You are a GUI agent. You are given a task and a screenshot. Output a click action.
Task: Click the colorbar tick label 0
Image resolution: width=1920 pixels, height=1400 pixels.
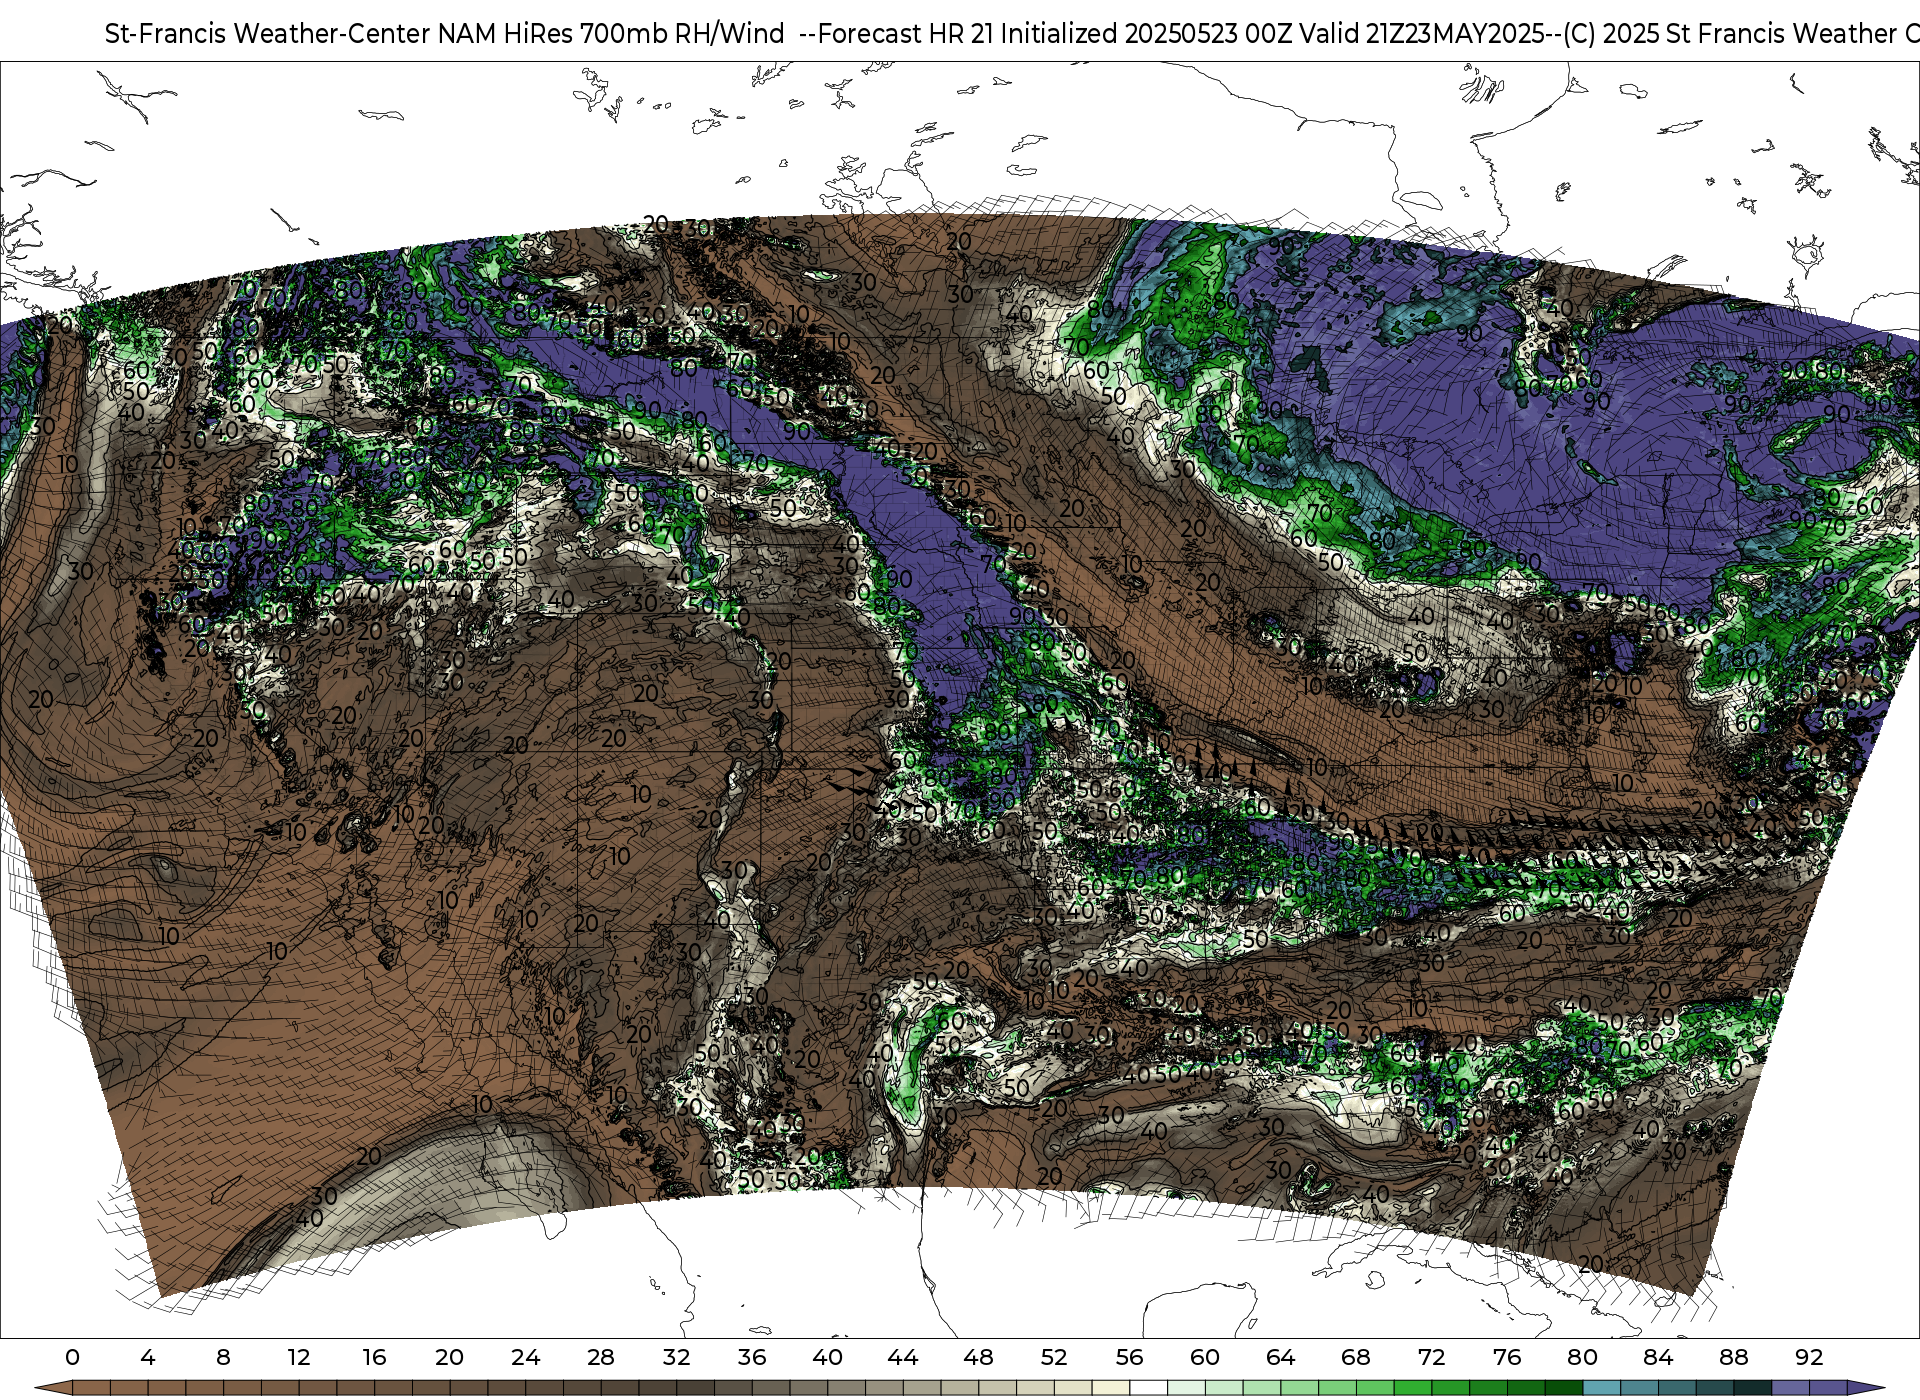tap(72, 1357)
